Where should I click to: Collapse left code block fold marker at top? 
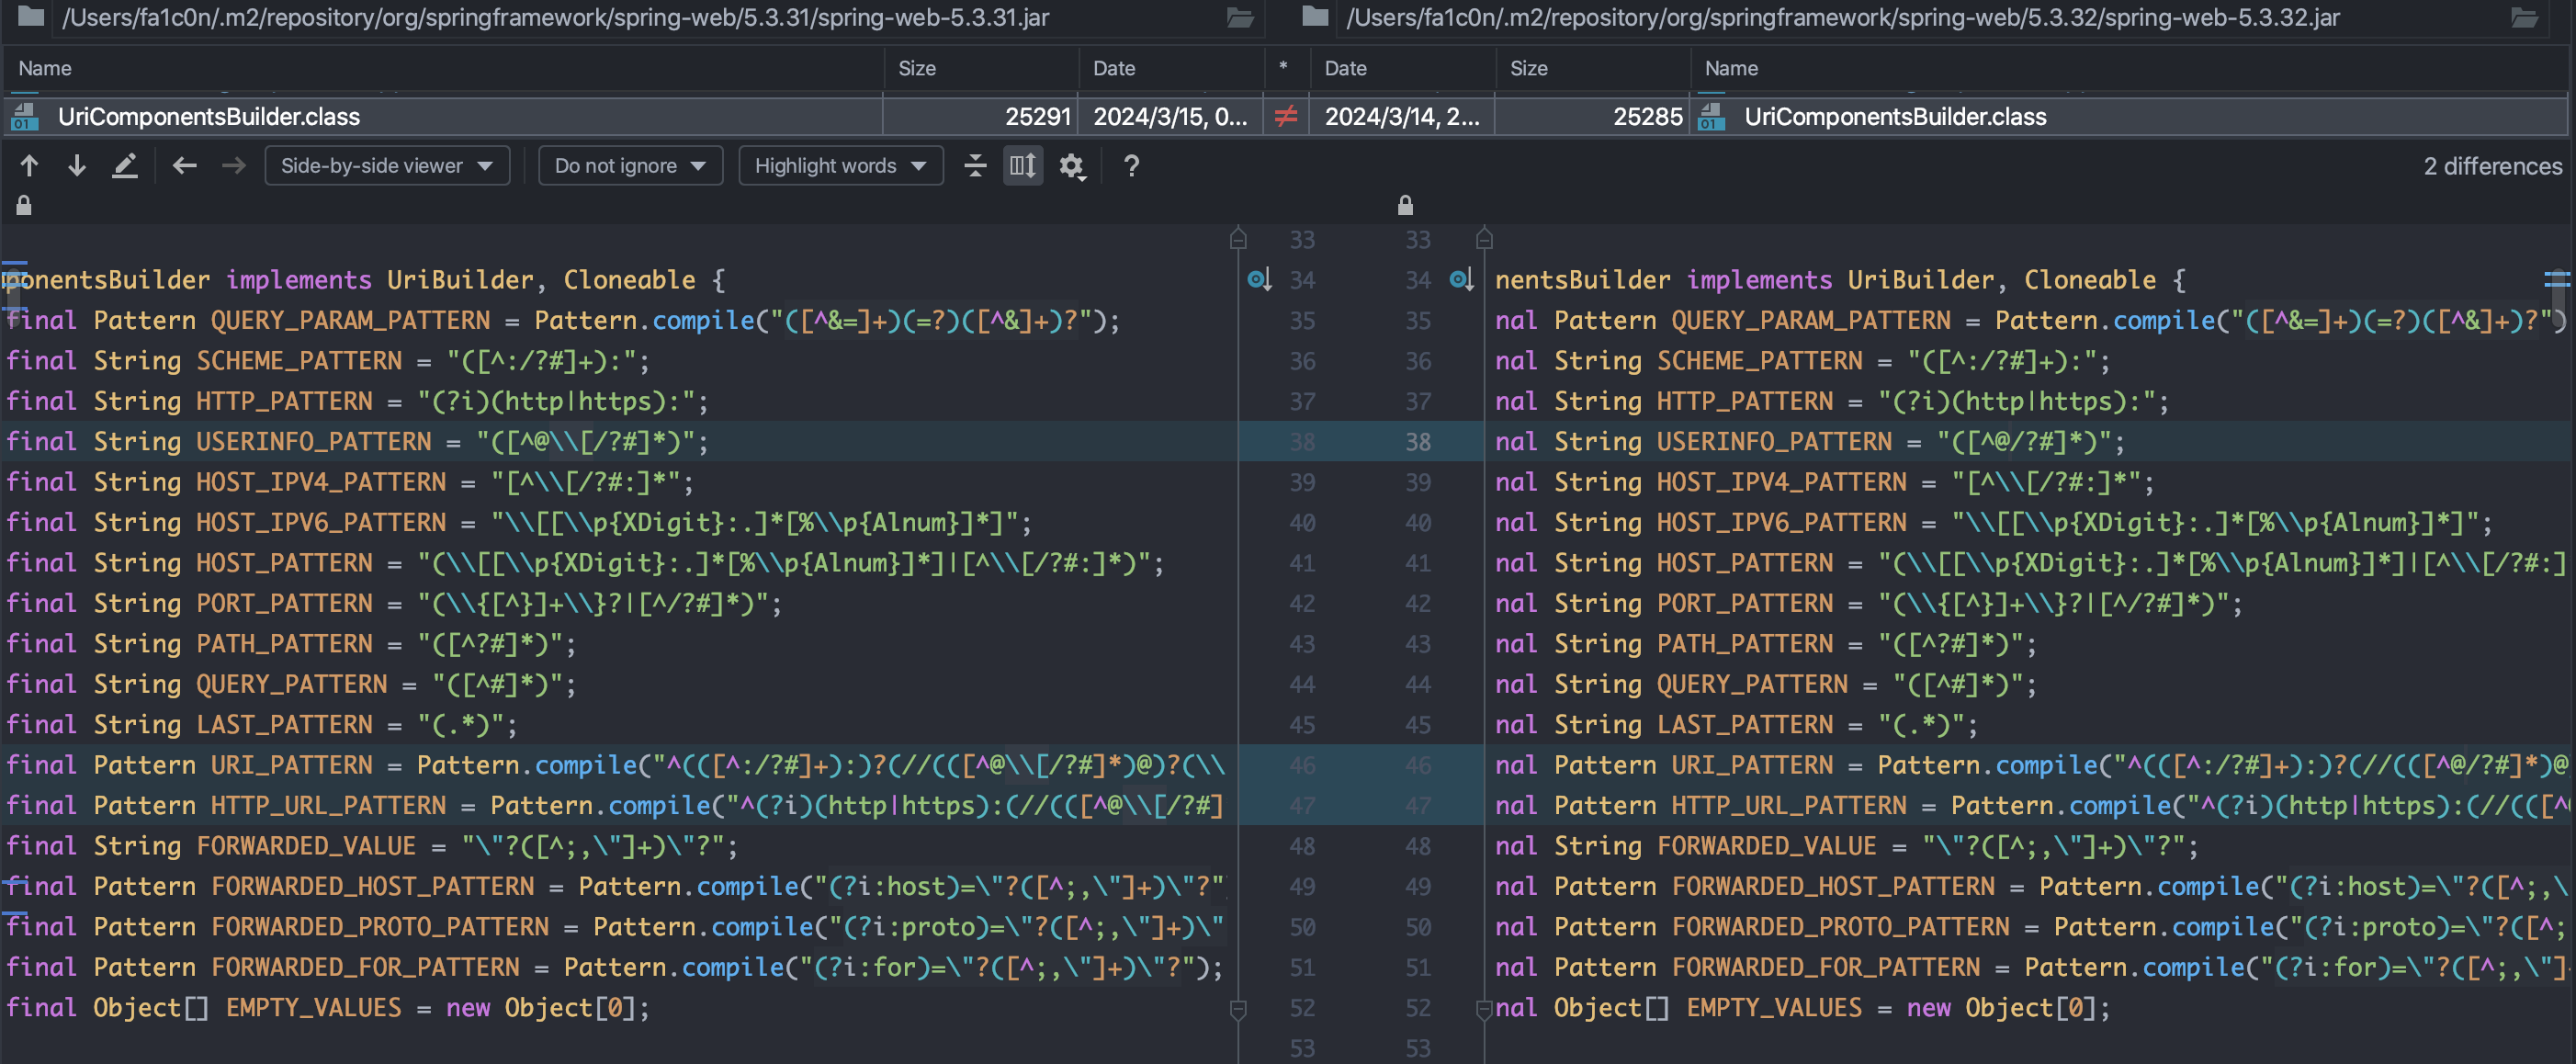pyautogui.click(x=1238, y=238)
